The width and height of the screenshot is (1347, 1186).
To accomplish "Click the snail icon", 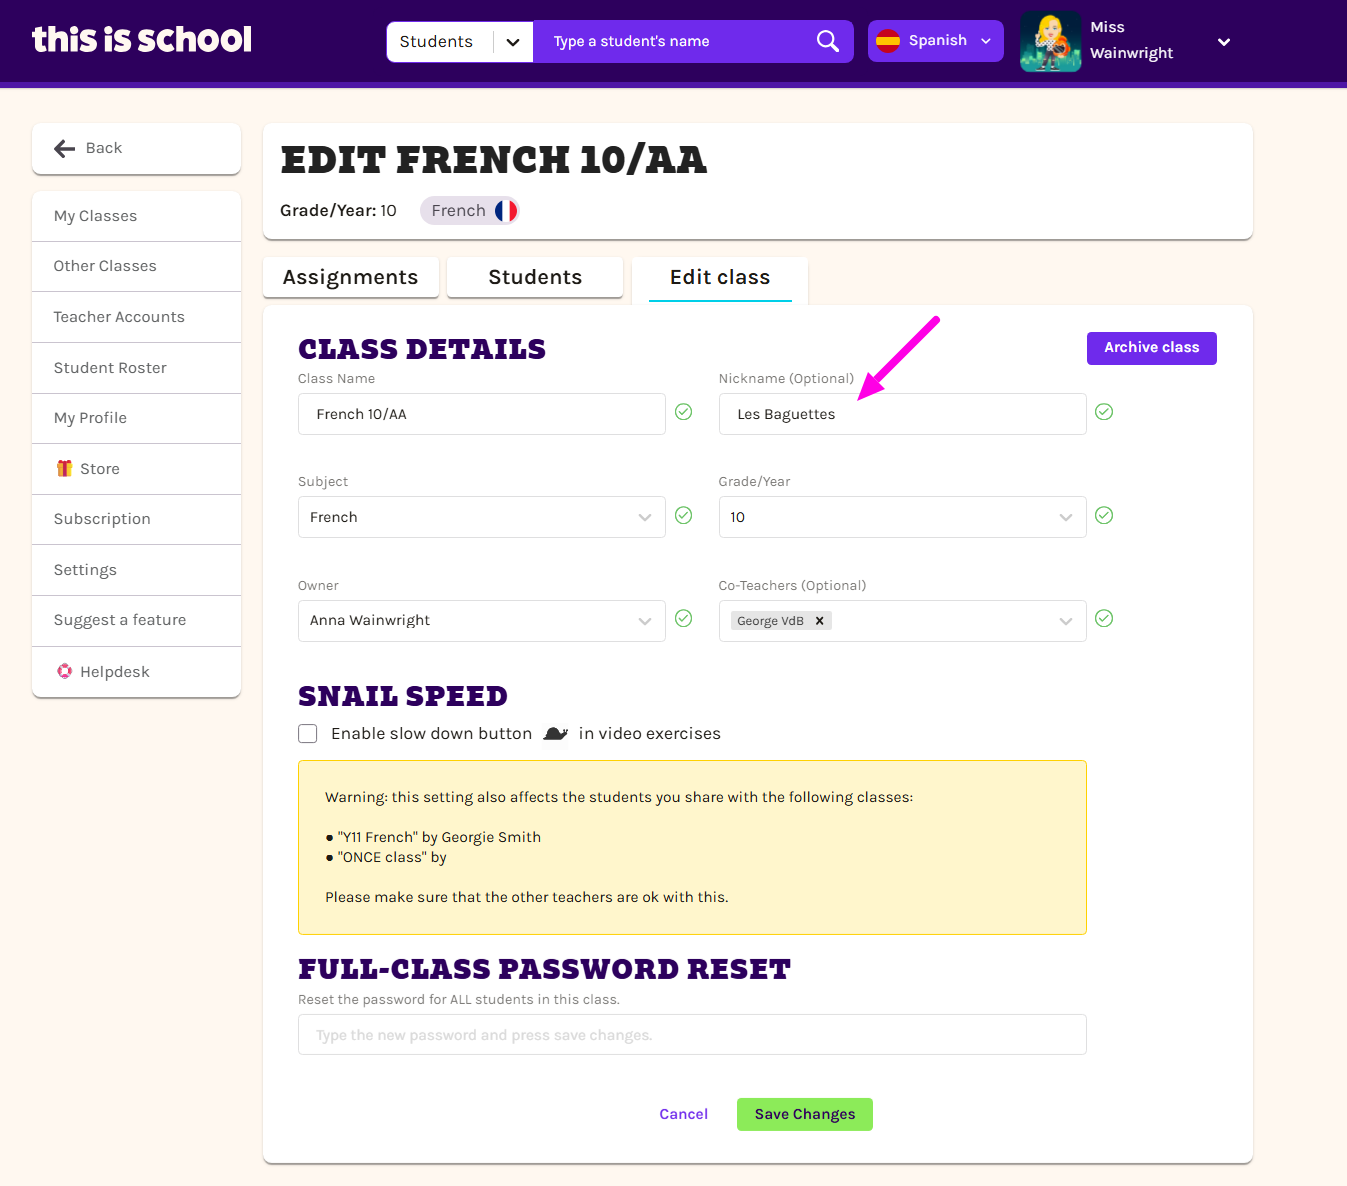I will [x=555, y=734].
